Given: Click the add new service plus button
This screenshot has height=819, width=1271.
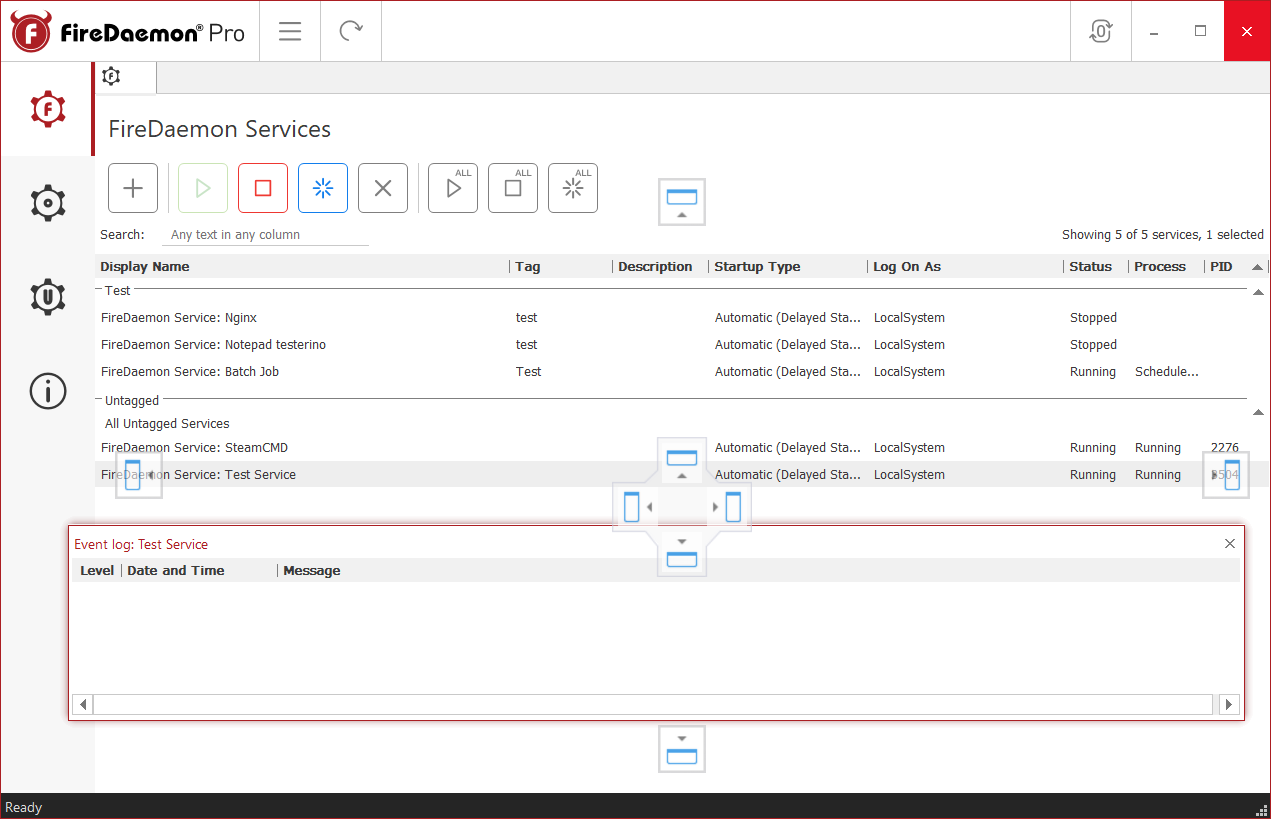Looking at the screenshot, I should (133, 188).
